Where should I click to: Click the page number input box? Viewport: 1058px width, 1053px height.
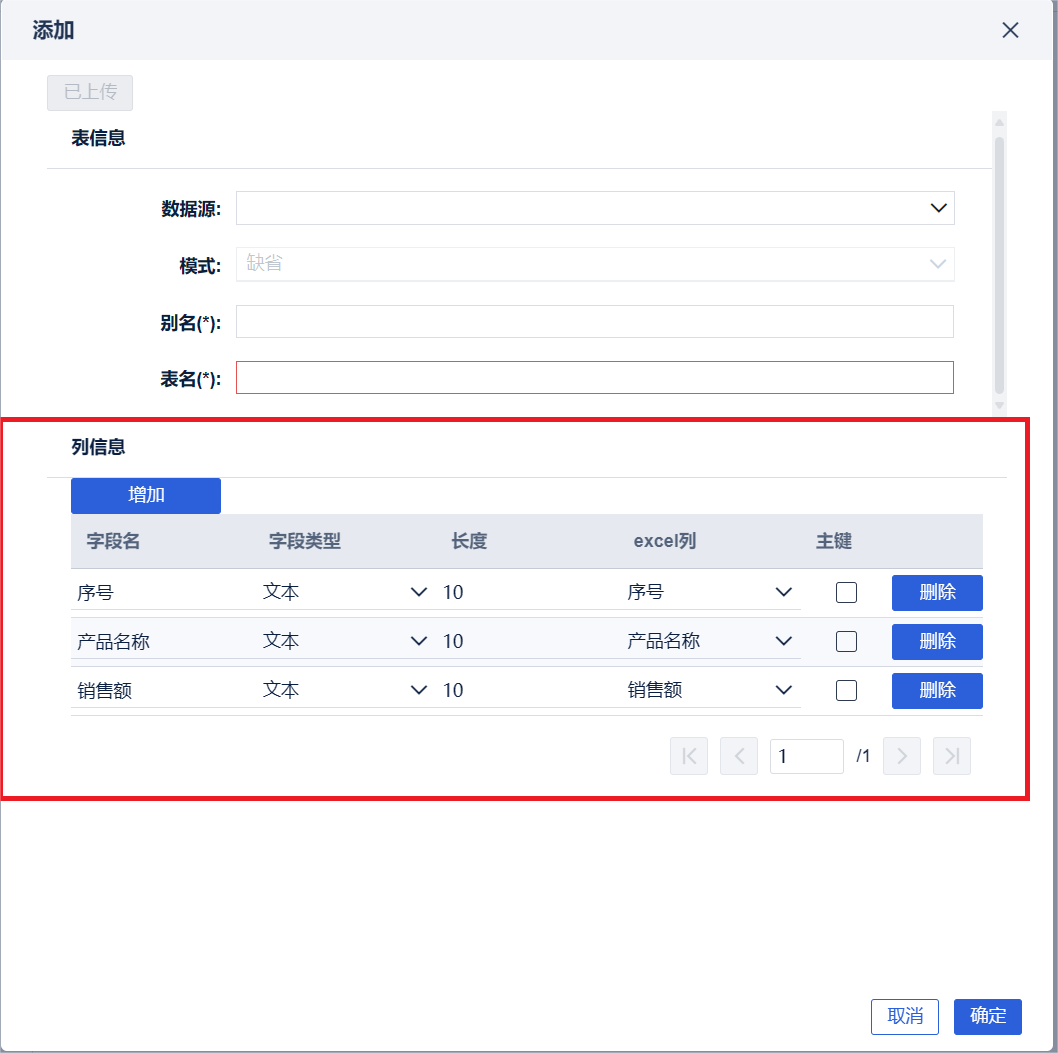pyautogui.click(x=806, y=756)
